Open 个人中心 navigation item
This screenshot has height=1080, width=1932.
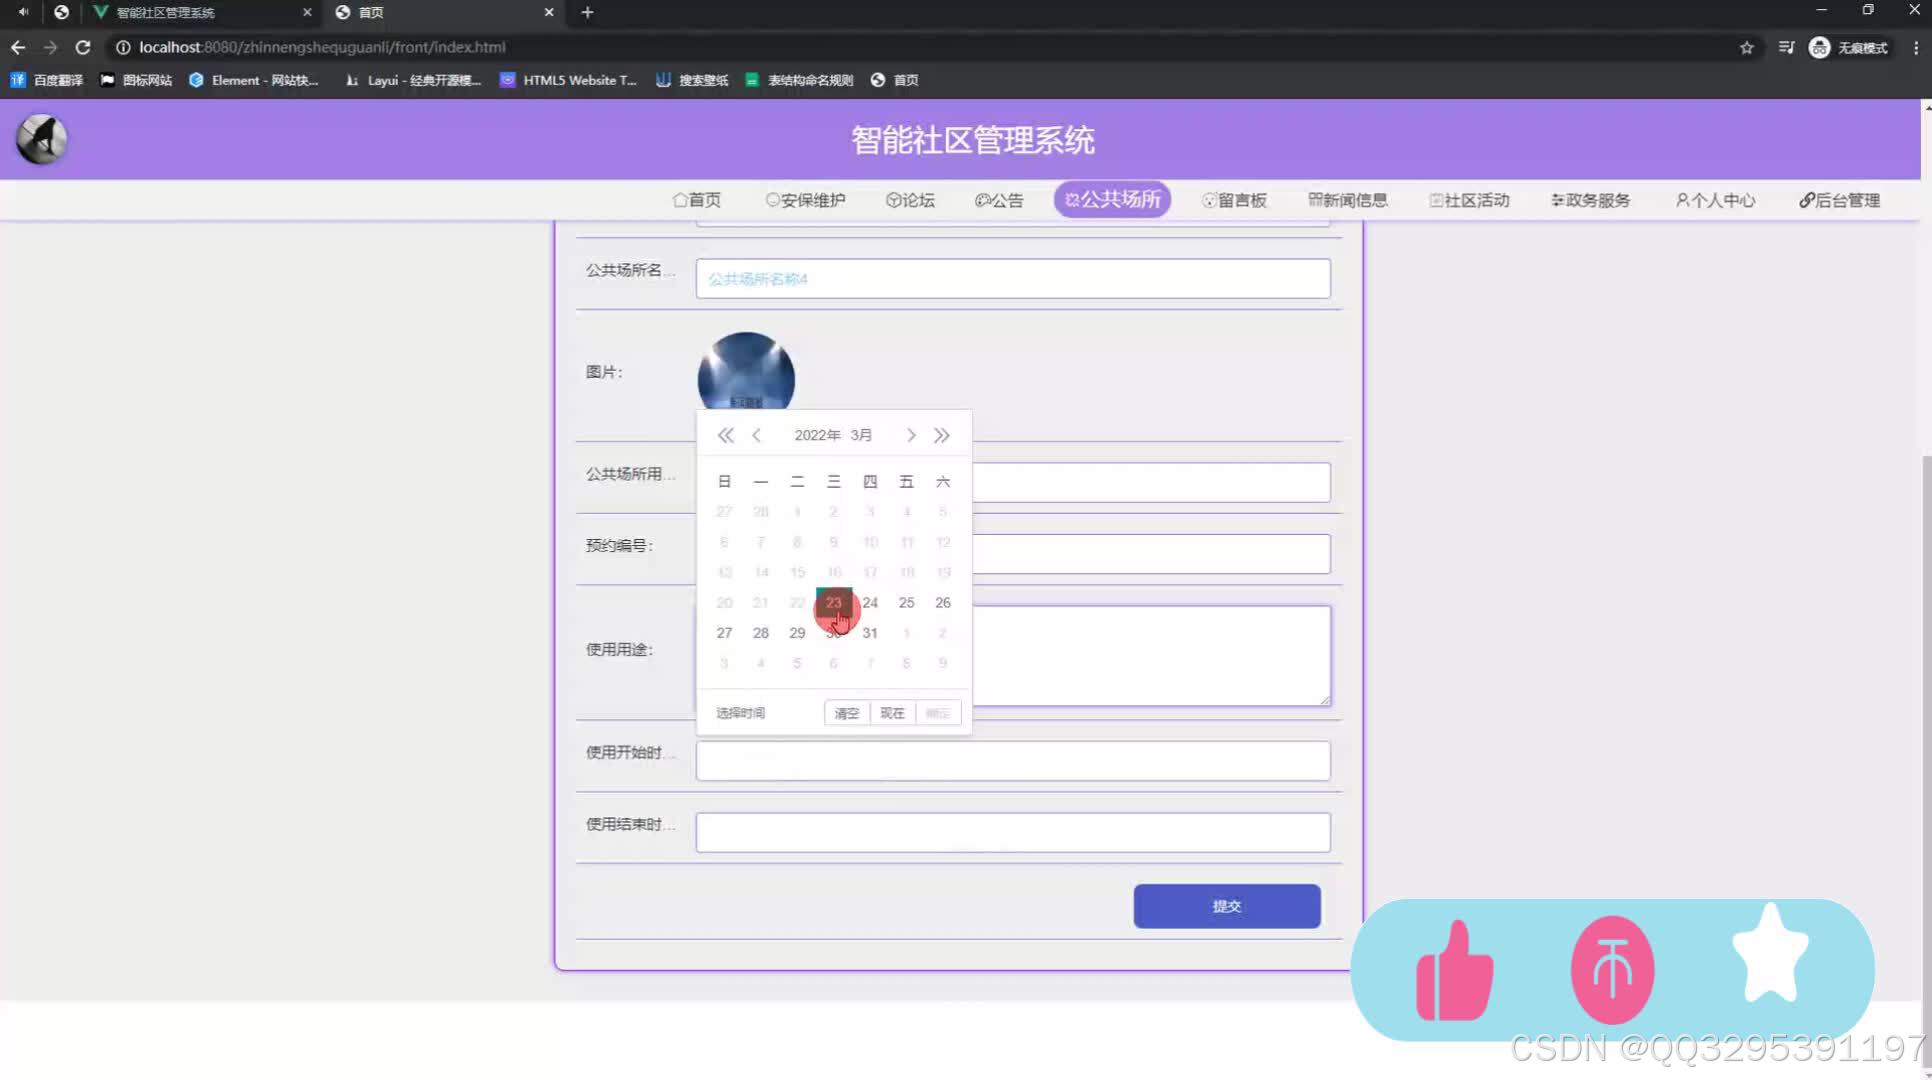(1715, 200)
